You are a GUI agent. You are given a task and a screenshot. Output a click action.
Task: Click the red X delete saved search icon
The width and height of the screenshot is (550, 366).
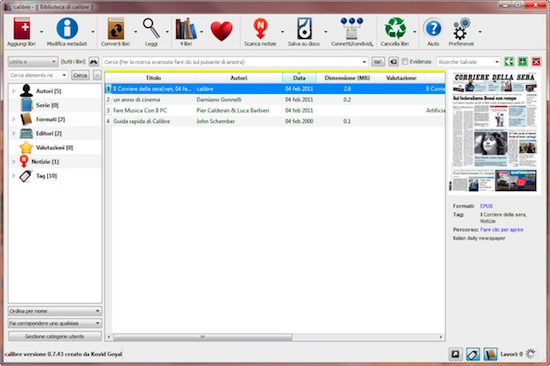[536, 62]
